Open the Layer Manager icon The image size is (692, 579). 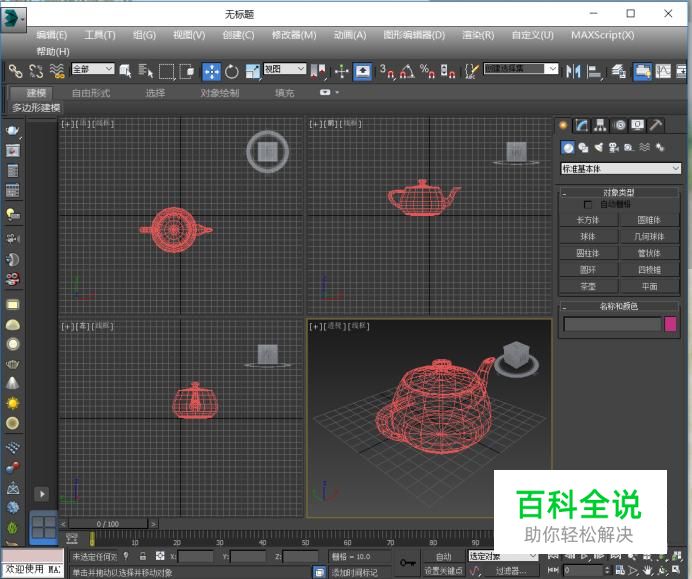point(619,71)
